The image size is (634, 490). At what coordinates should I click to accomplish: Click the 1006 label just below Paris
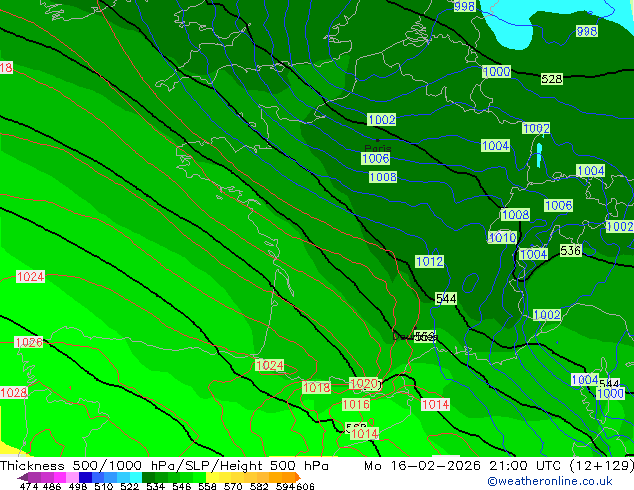point(376,158)
